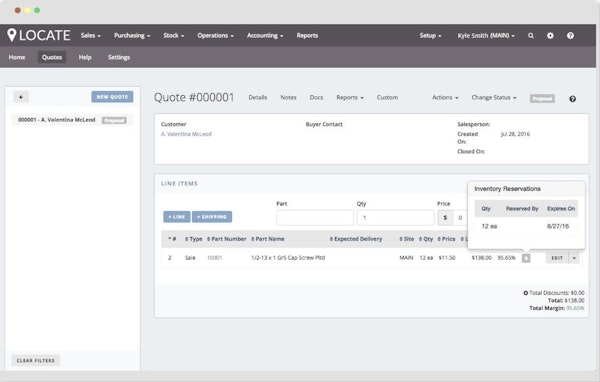
Task: Open the Setup dropdown
Action: (430, 36)
